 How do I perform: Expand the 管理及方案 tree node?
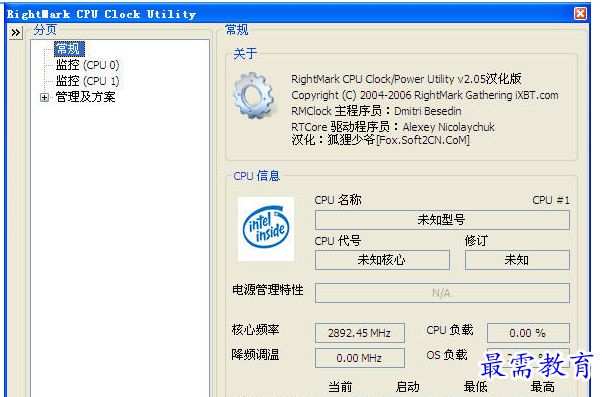pos(44,98)
